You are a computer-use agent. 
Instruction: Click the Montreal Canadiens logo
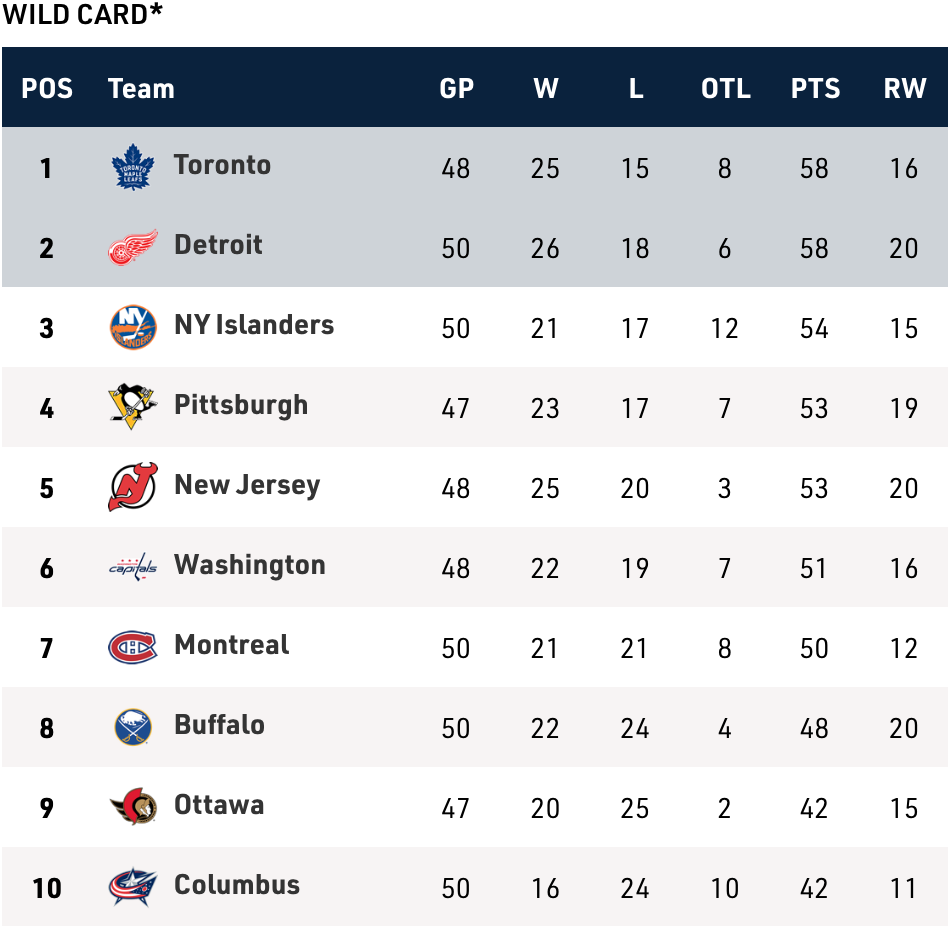pyautogui.click(x=132, y=647)
